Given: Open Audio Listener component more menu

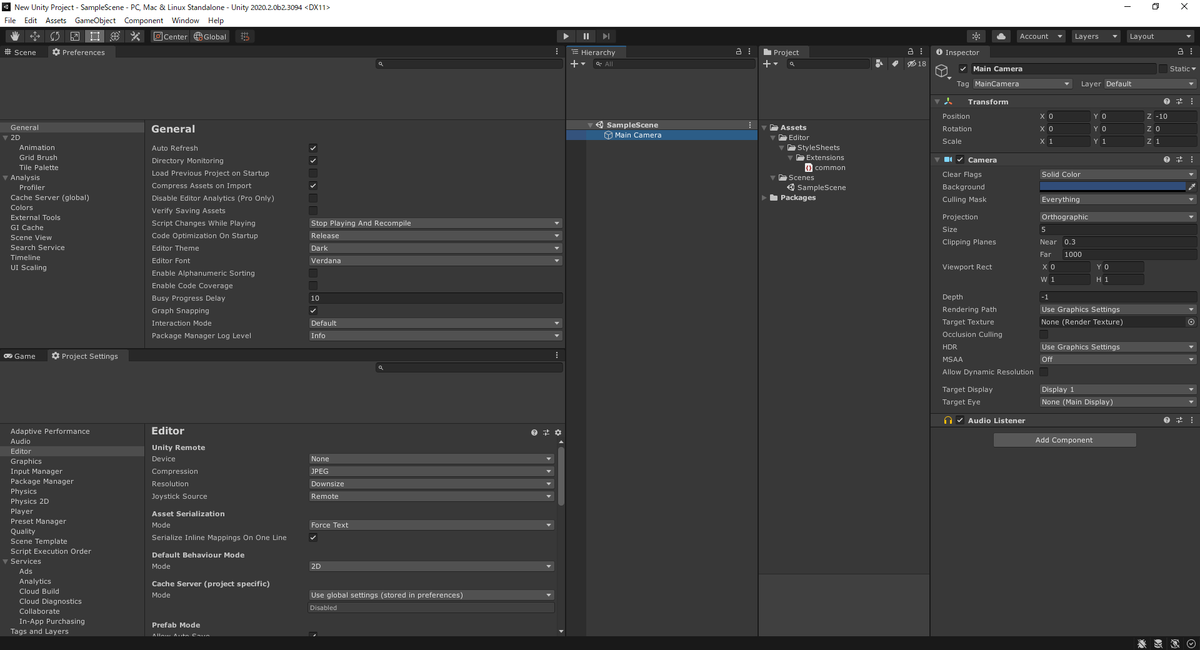Looking at the screenshot, I should pyautogui.click(x=1191, y=420).
